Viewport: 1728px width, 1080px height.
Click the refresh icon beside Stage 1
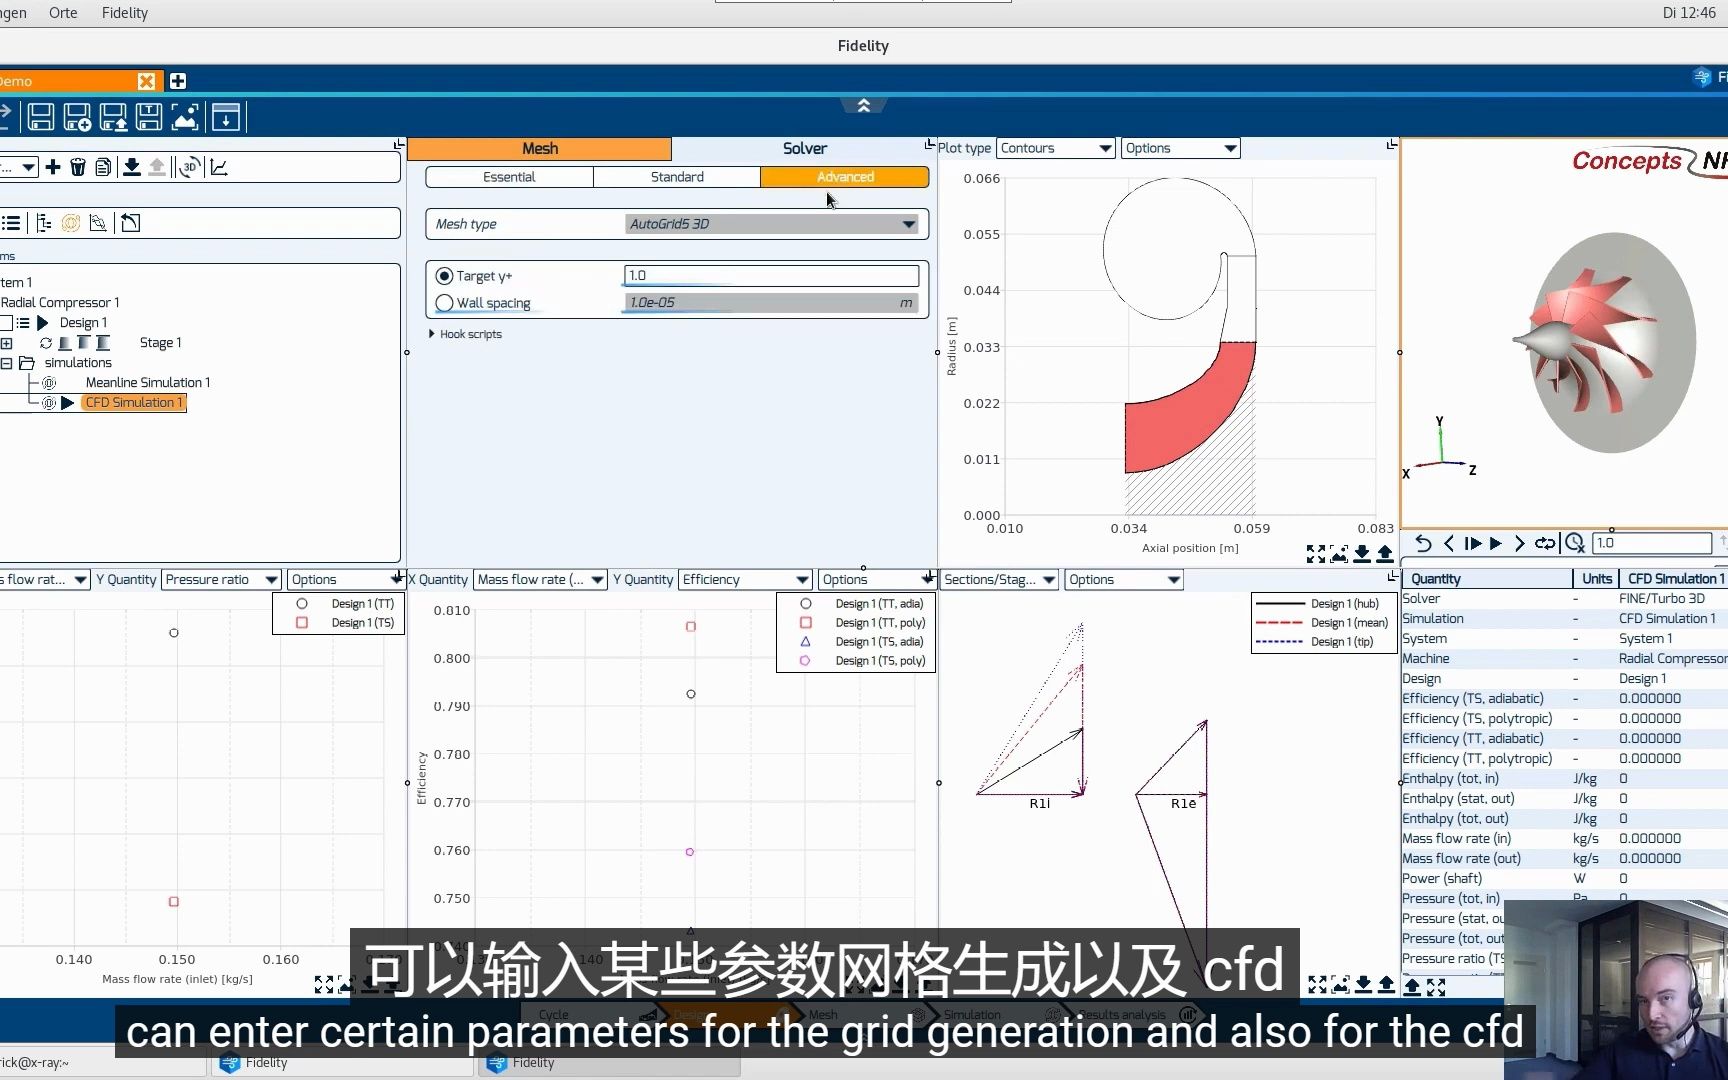point(46,343)
